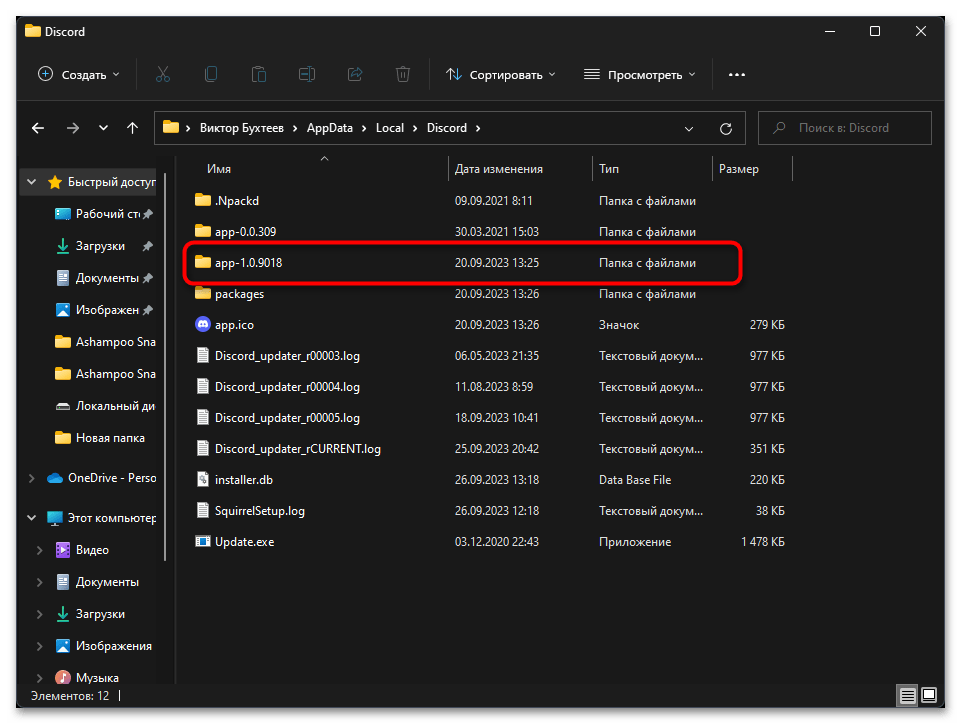Click the Cut scissors icon in toolbar
Viewport: 961px width, 724px height.
tap(163, 74)
